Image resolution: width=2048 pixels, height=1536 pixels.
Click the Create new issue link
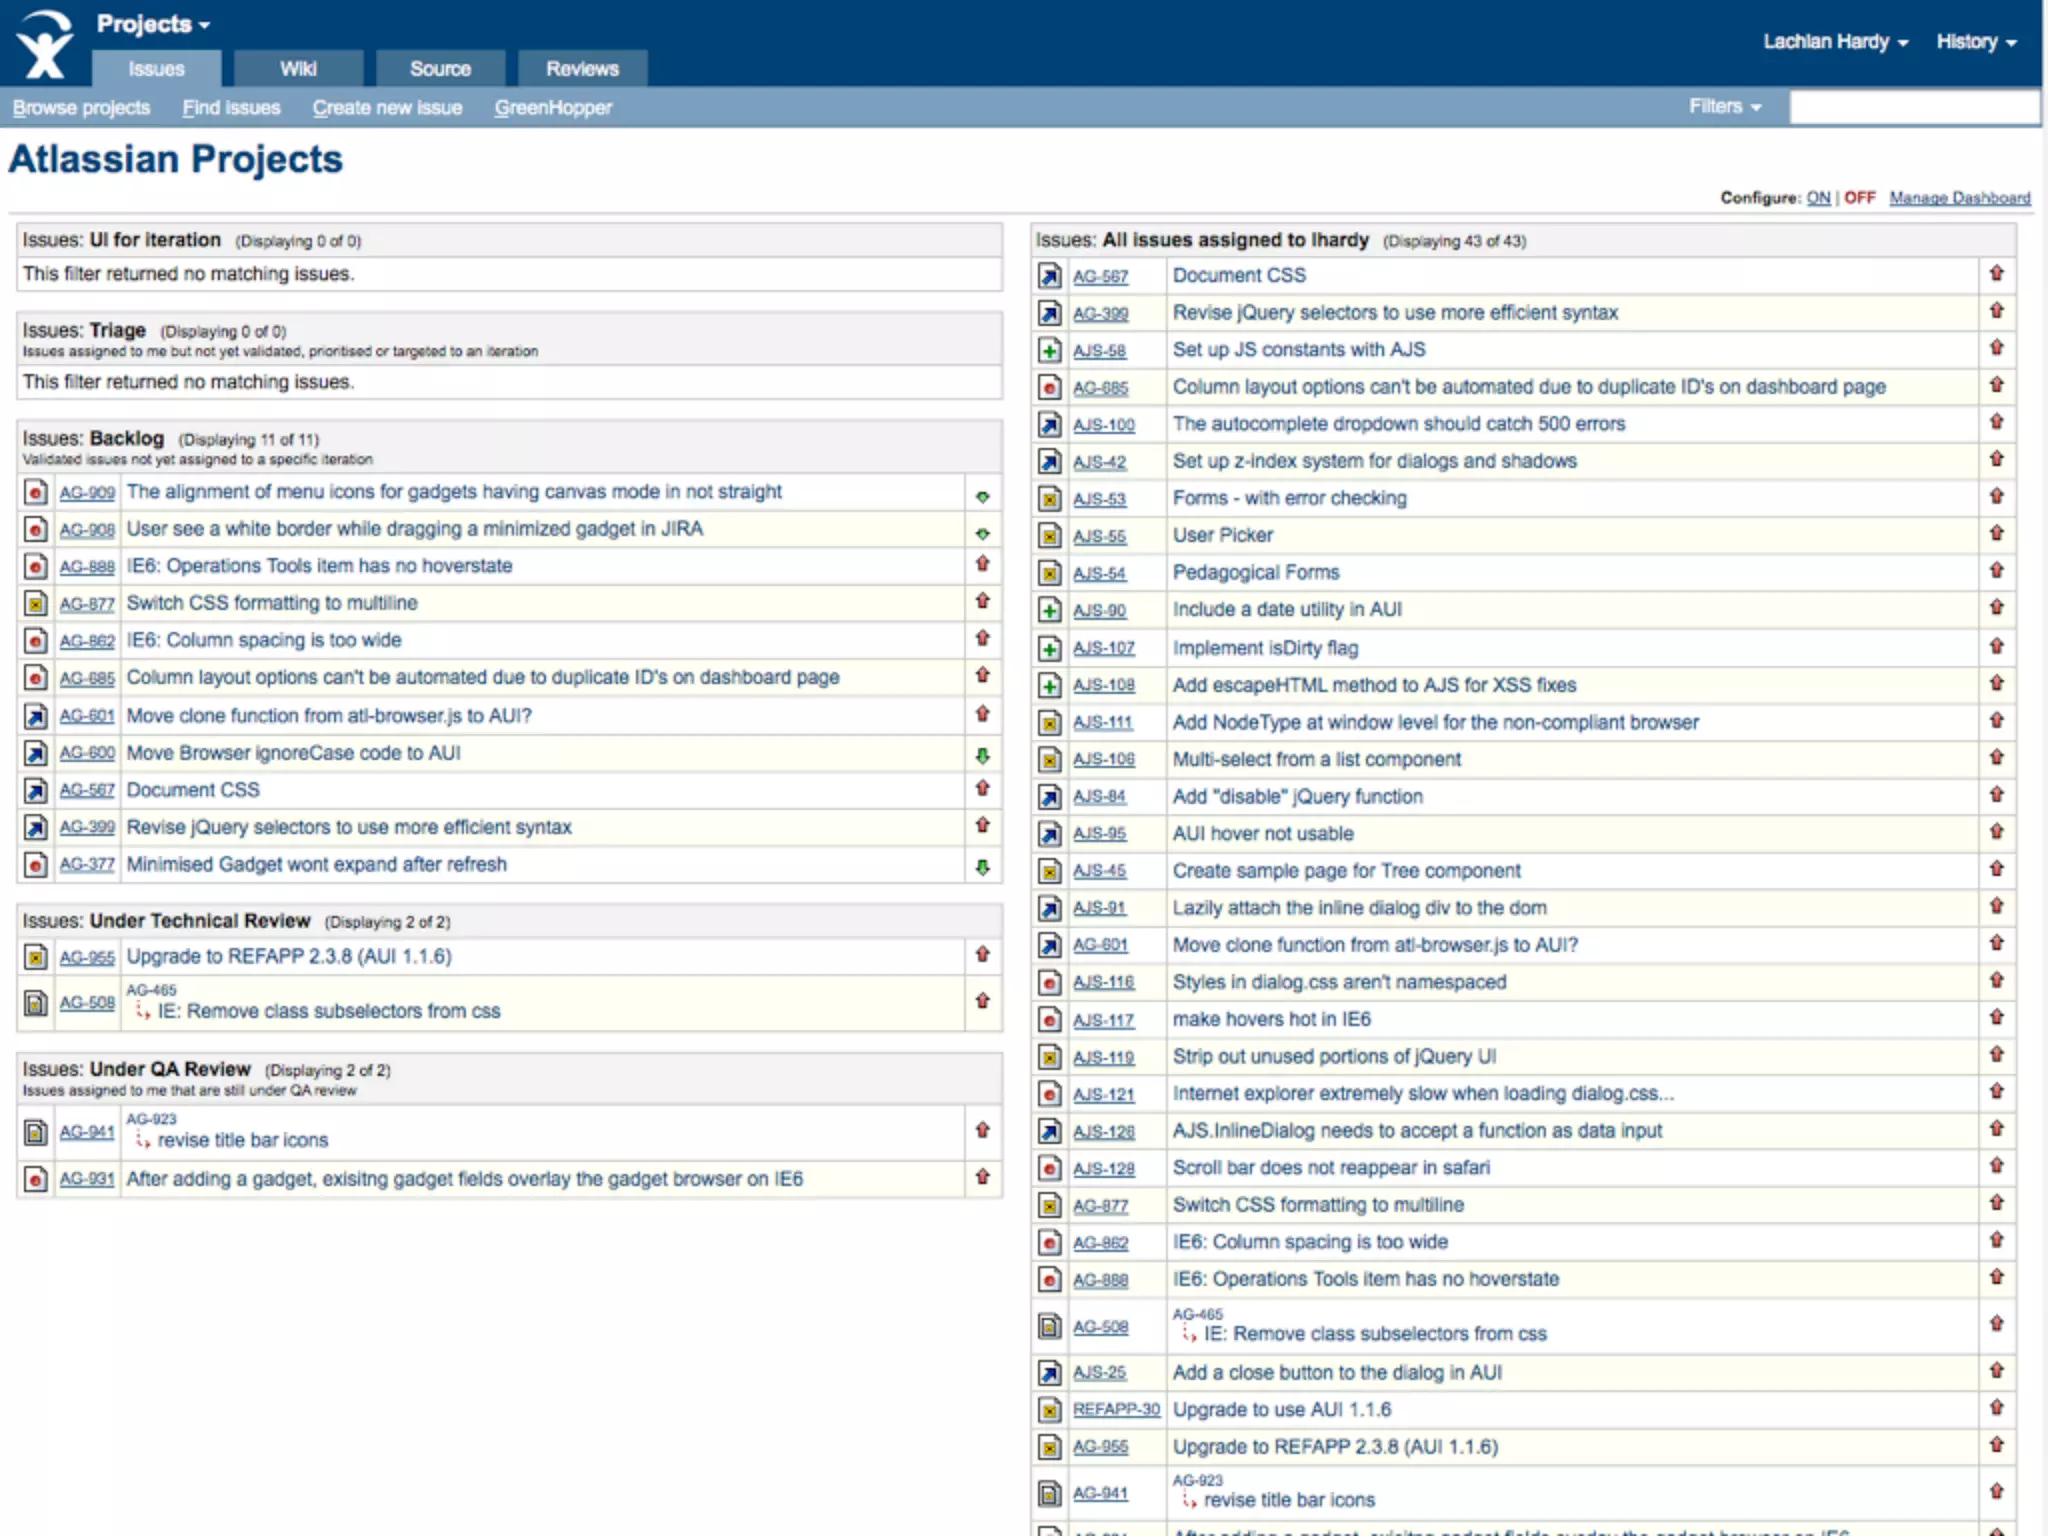[387, 108]
